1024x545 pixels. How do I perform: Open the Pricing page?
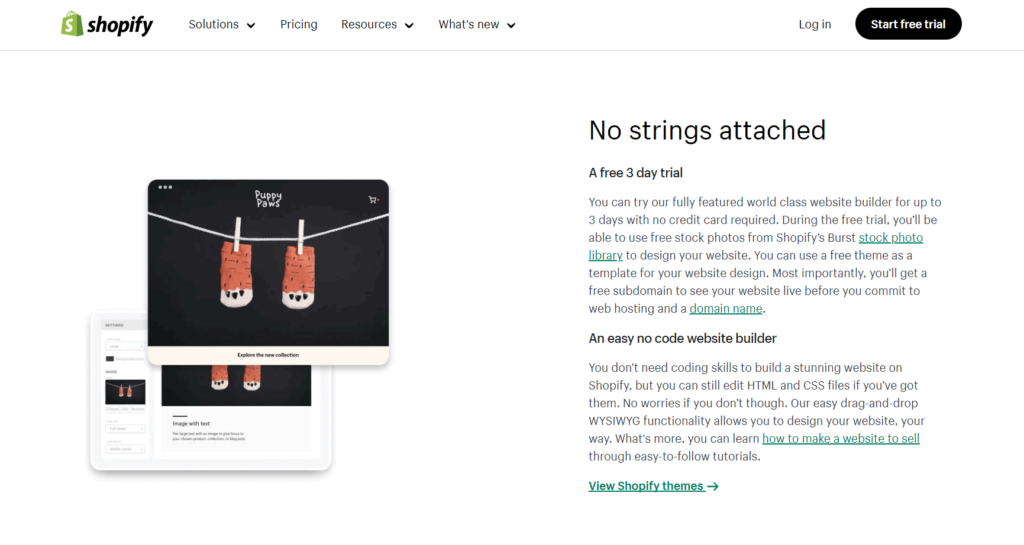click(298, 25)
